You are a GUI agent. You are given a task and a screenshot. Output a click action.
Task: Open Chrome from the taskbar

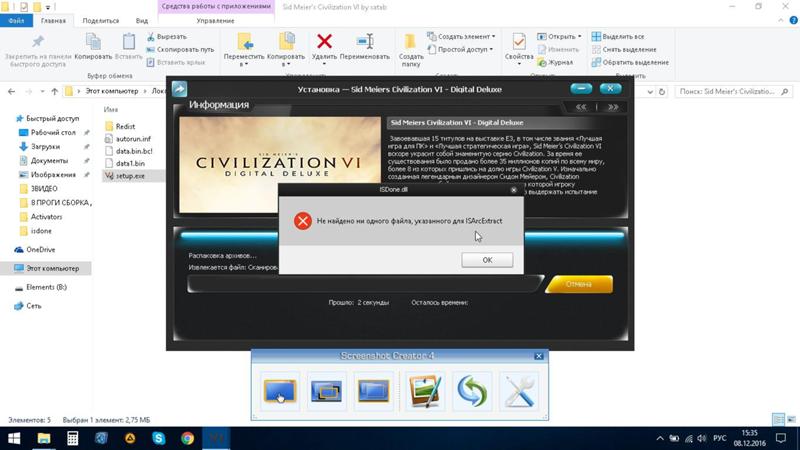coord(187,438)
